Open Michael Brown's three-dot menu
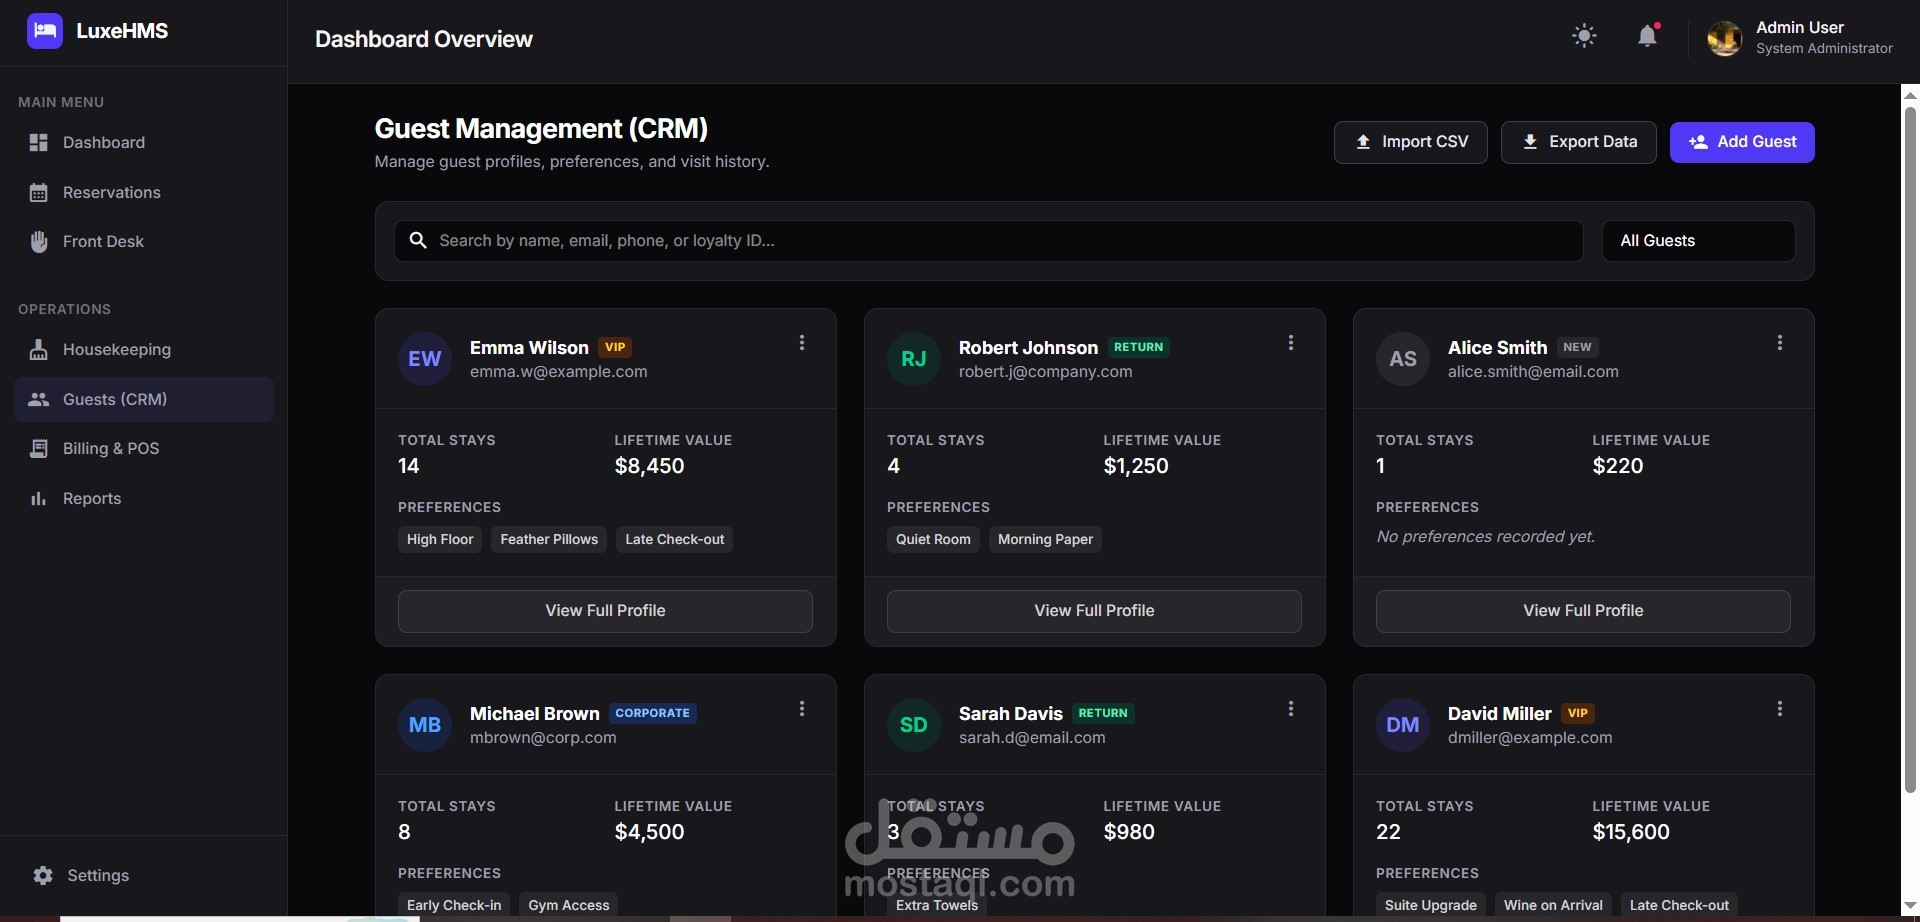1920x922 pixels. click(802, 709)
